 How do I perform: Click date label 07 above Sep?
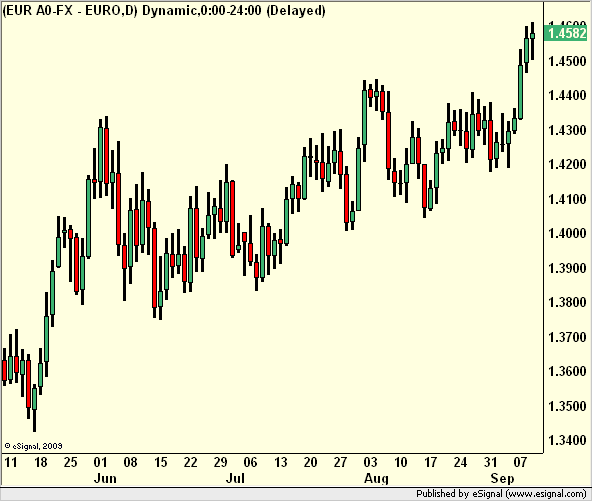(x=520, y=462)
